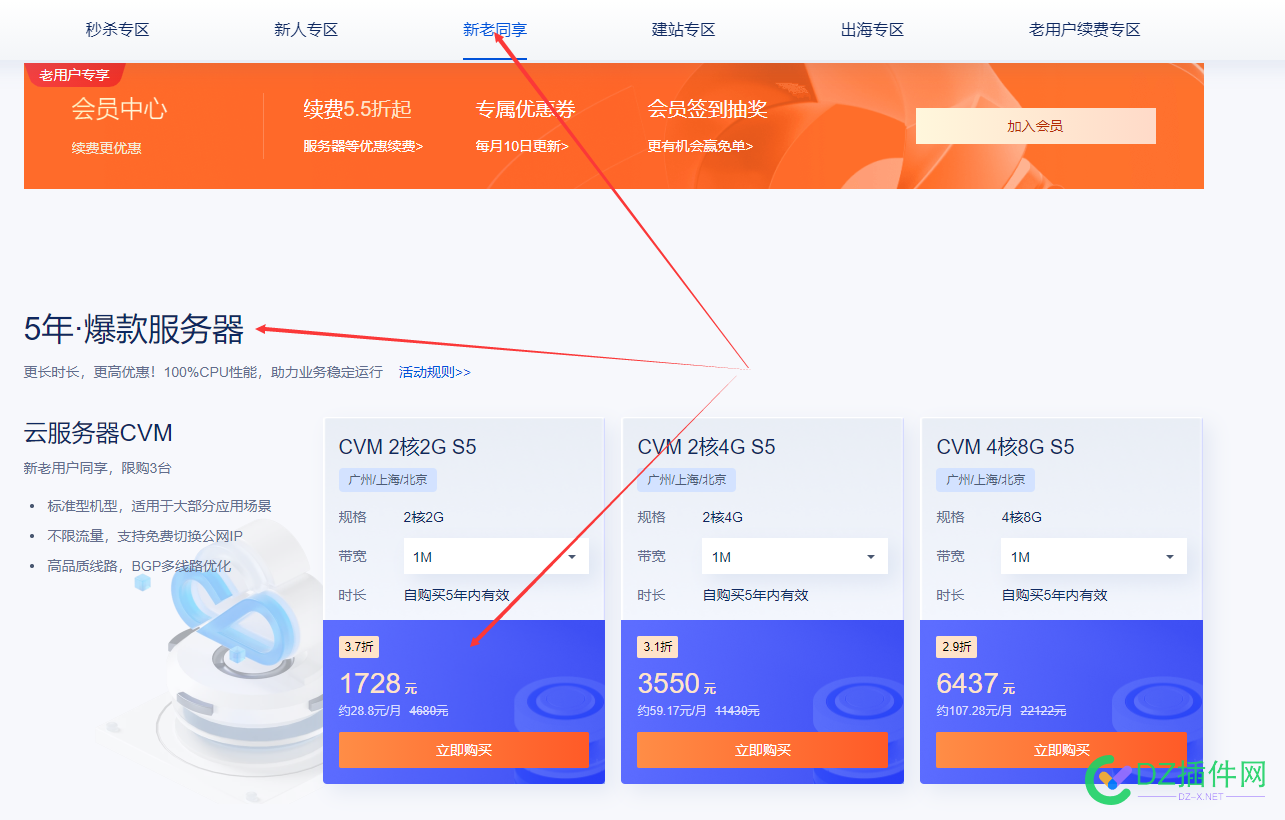Click the 6437 元 price
The height and width of the screenshot is (820, 1285).
976,684
